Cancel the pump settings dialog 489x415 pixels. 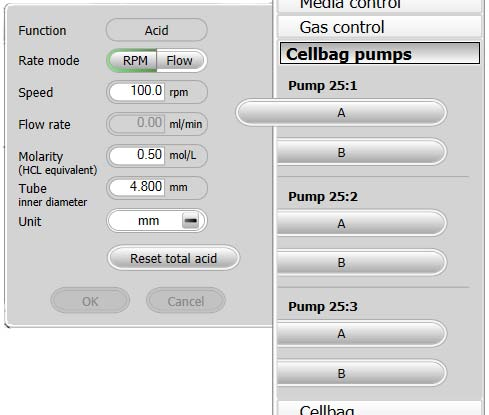coord(186,301)
